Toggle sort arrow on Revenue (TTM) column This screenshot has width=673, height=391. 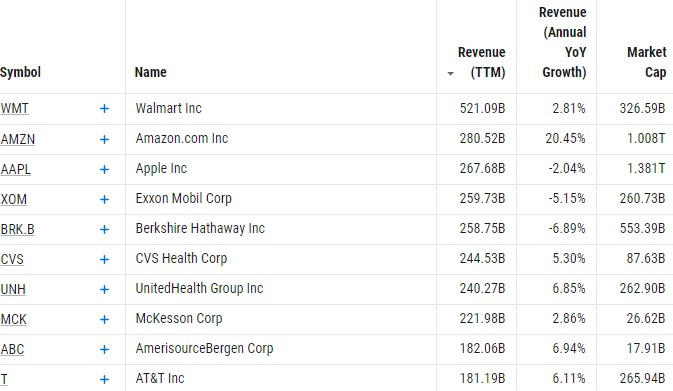pos(450,74)
